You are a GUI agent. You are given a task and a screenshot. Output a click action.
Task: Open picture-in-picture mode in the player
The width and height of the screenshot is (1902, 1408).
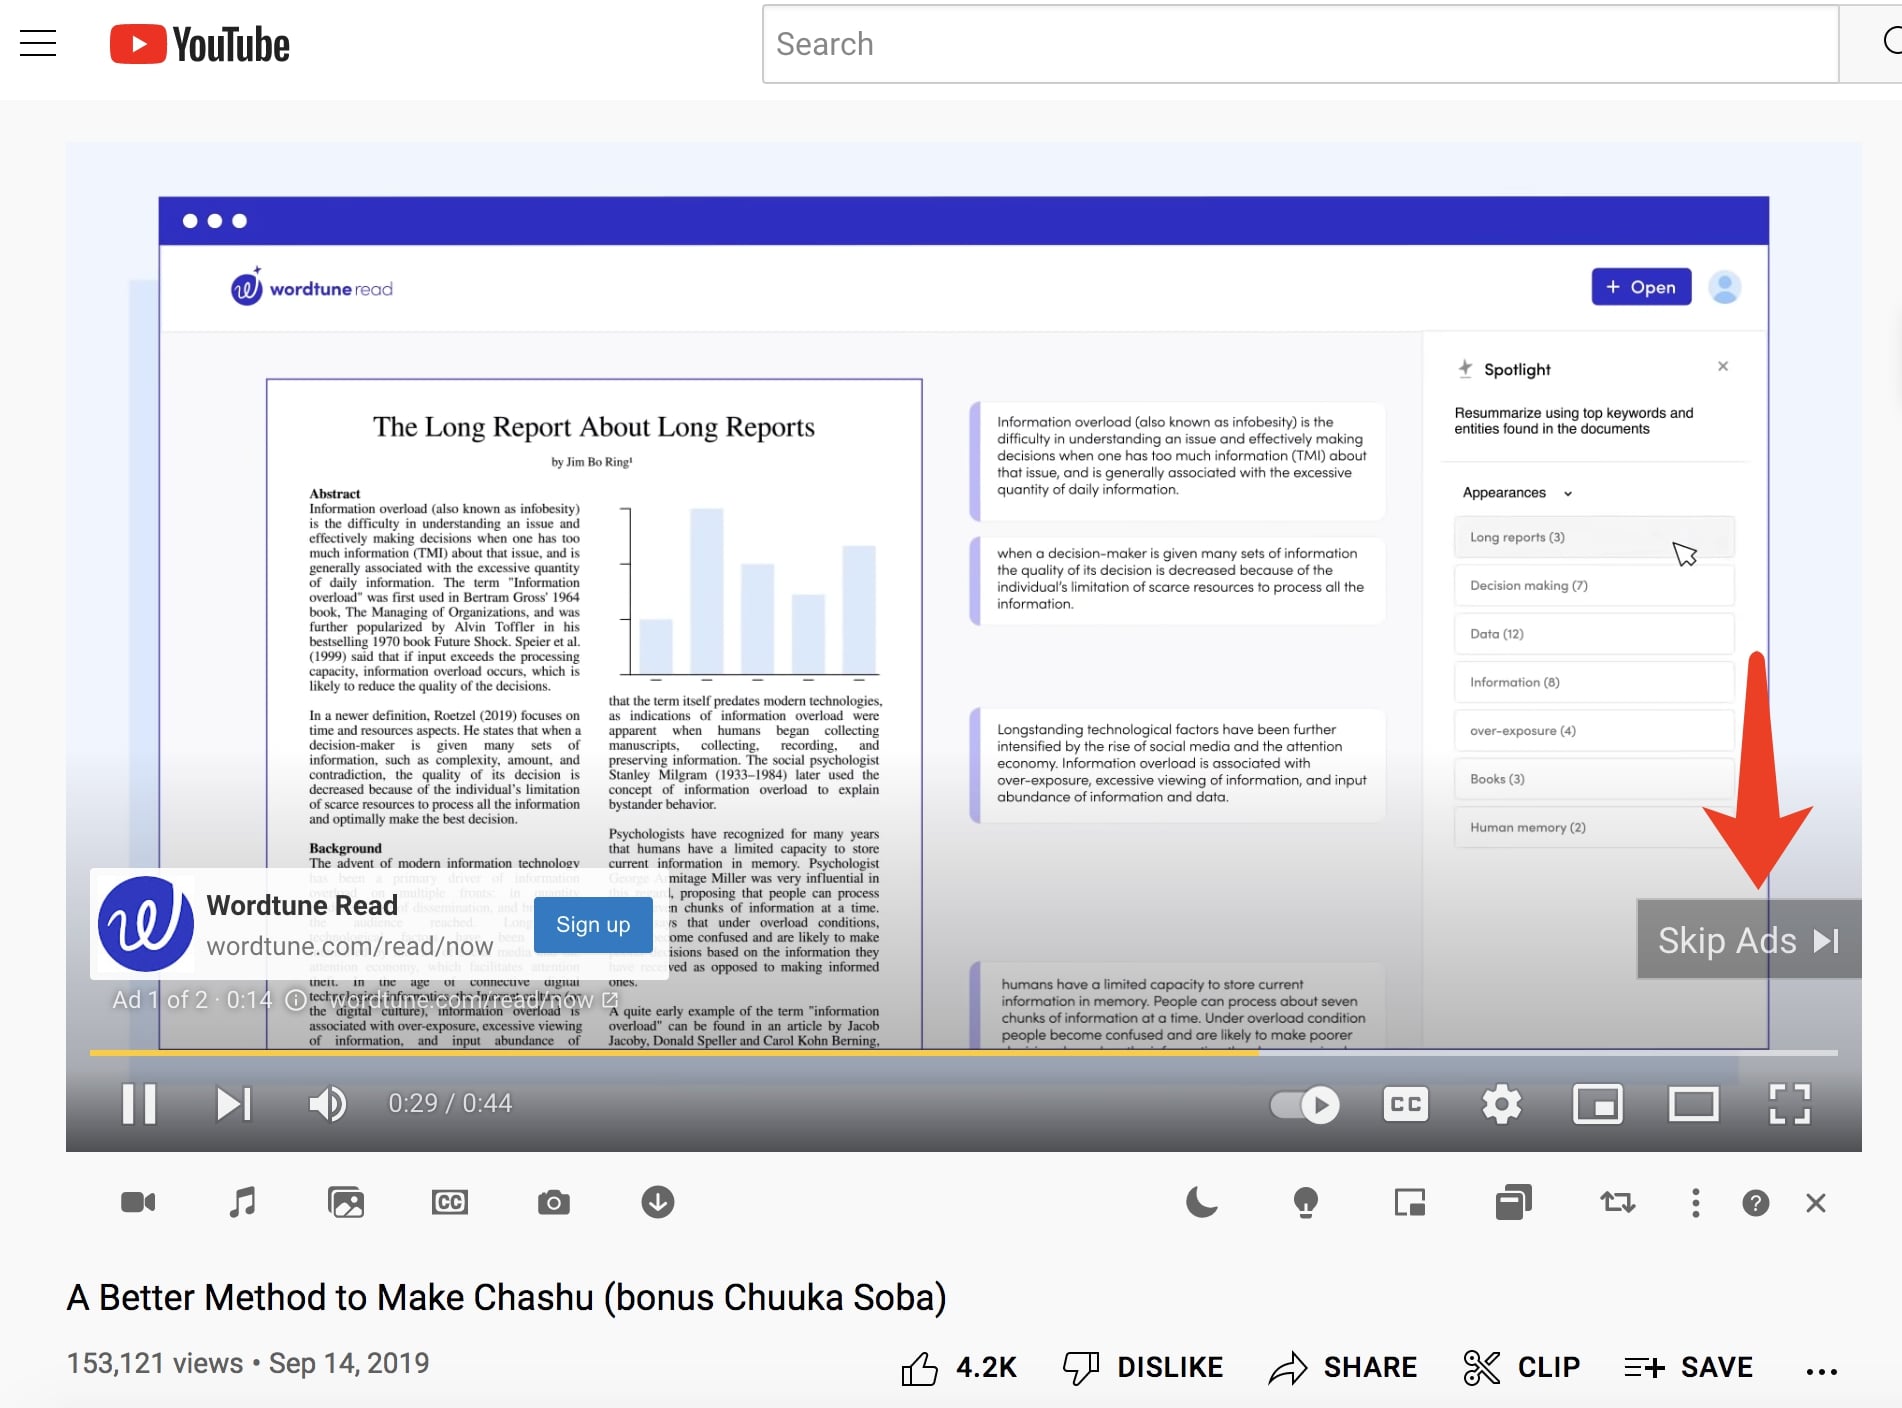tap(1597, 1104)
